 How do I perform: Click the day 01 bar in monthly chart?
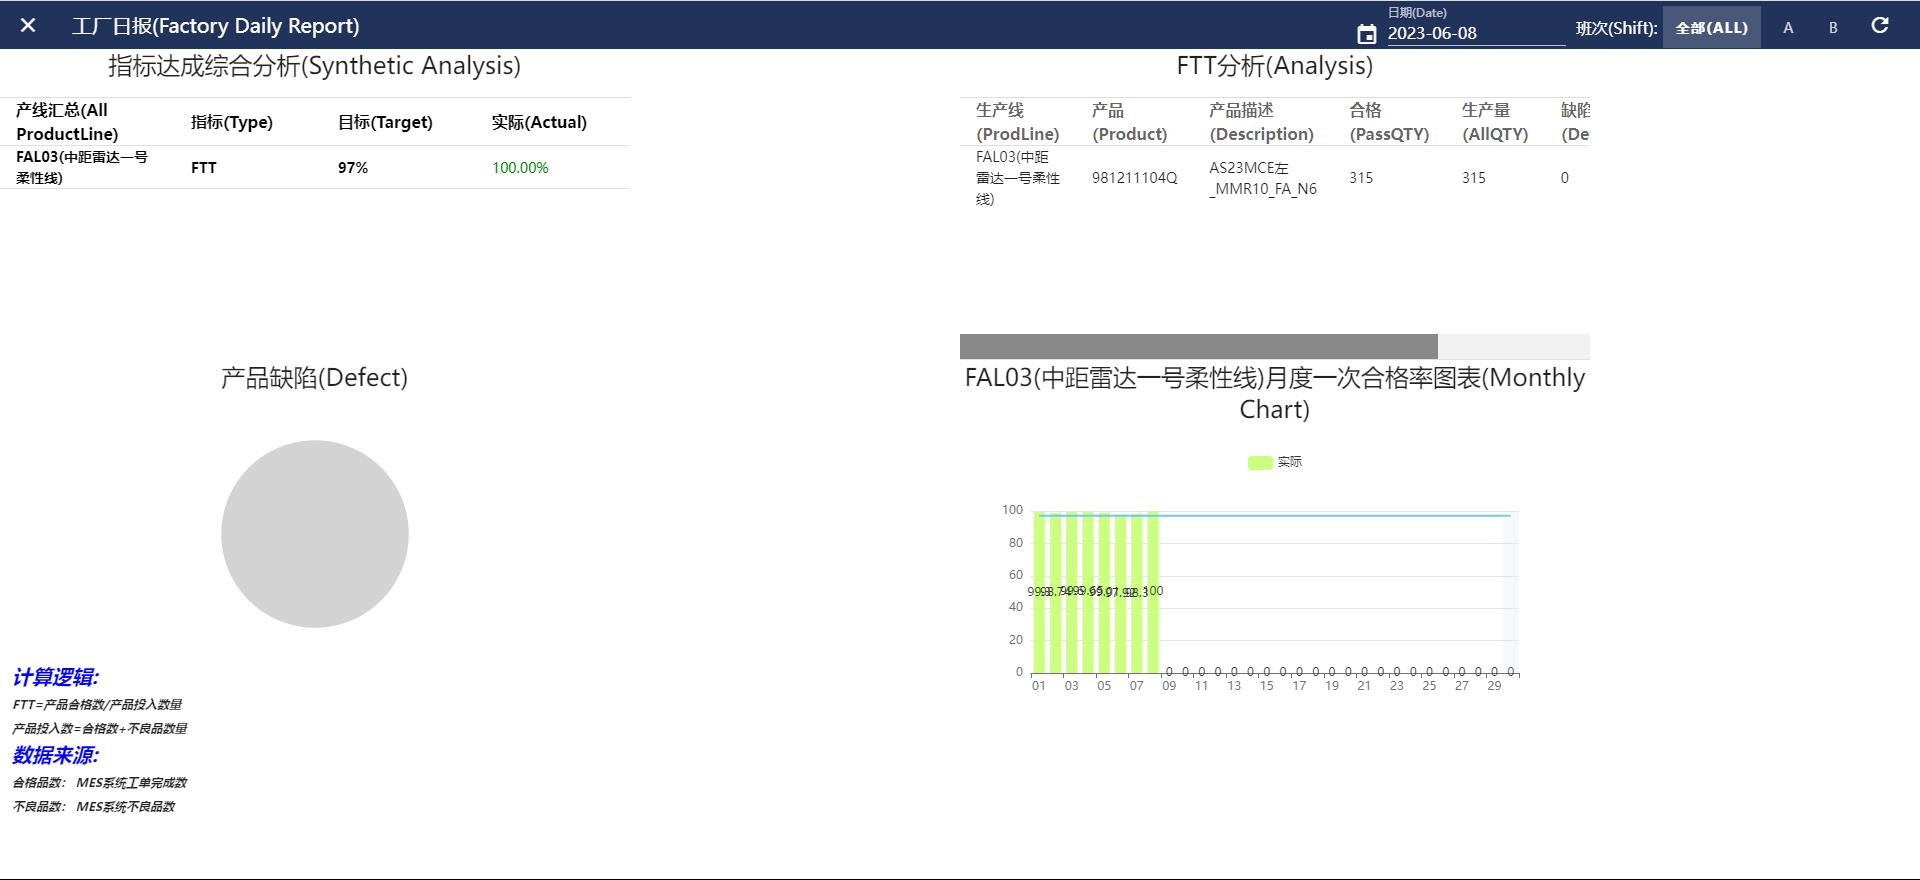[1039, 592]
